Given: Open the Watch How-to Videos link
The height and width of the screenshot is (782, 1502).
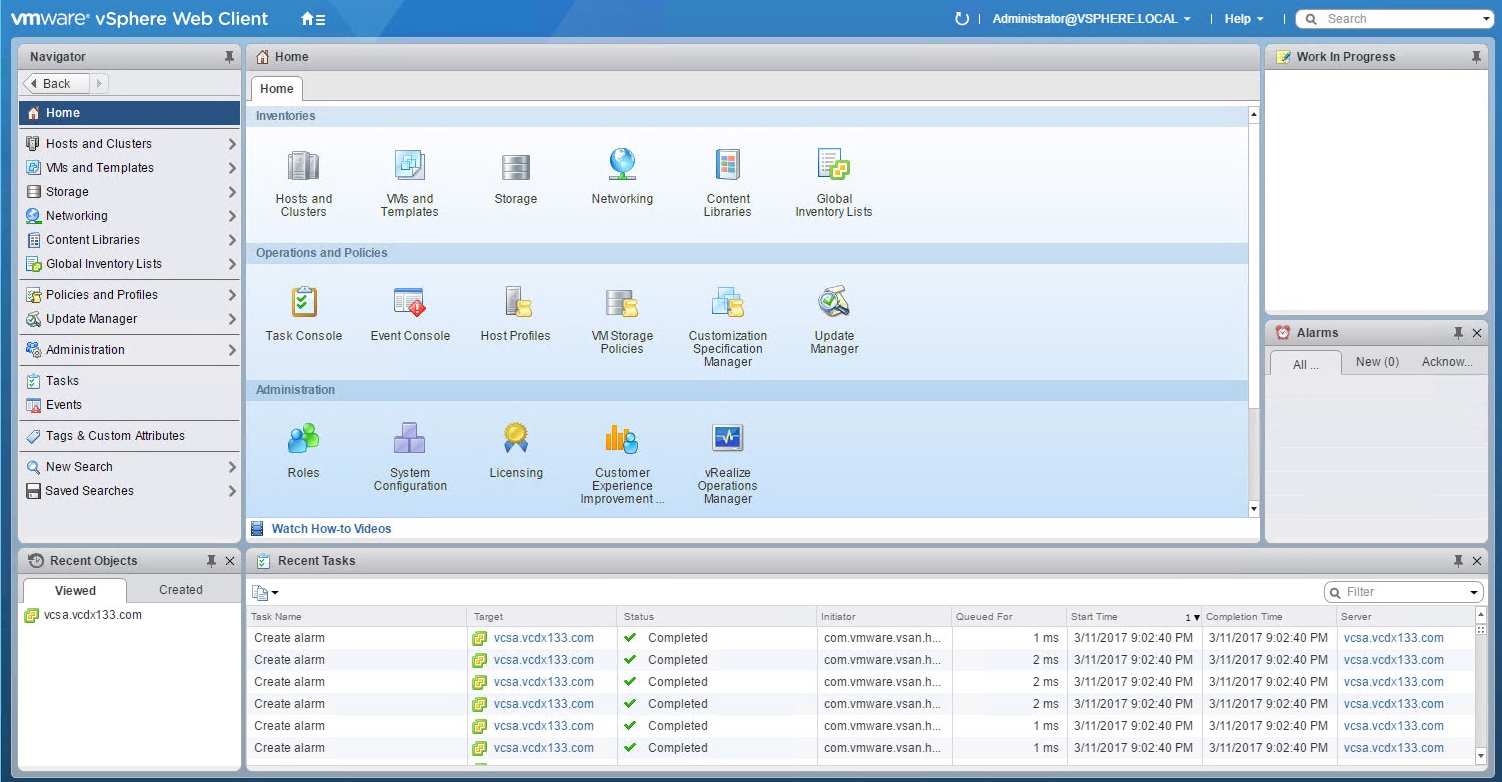Looking at the screenshot, I should [x=331, y=529].
